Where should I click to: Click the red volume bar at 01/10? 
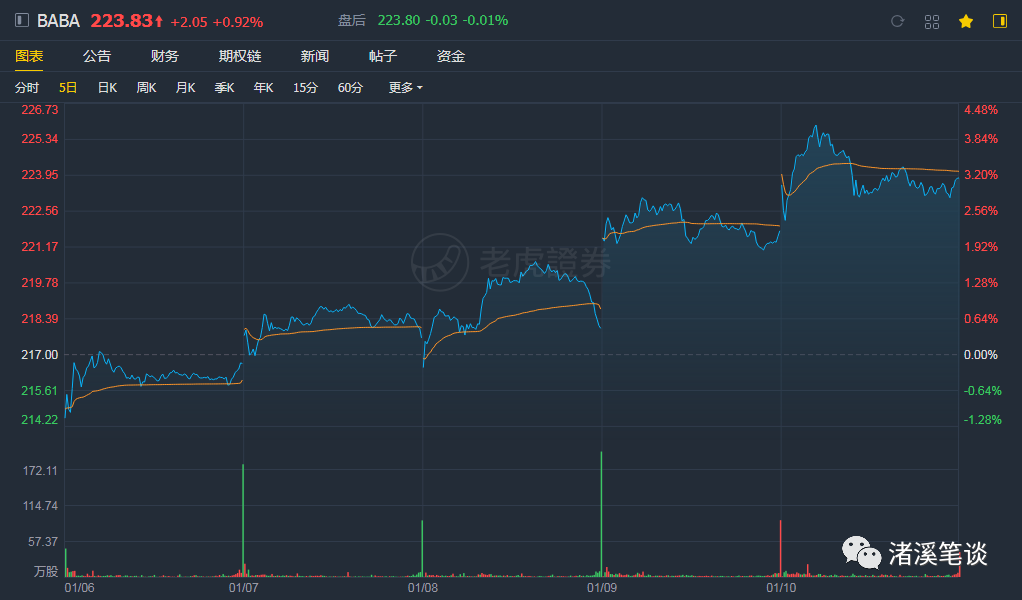(780, 549)
